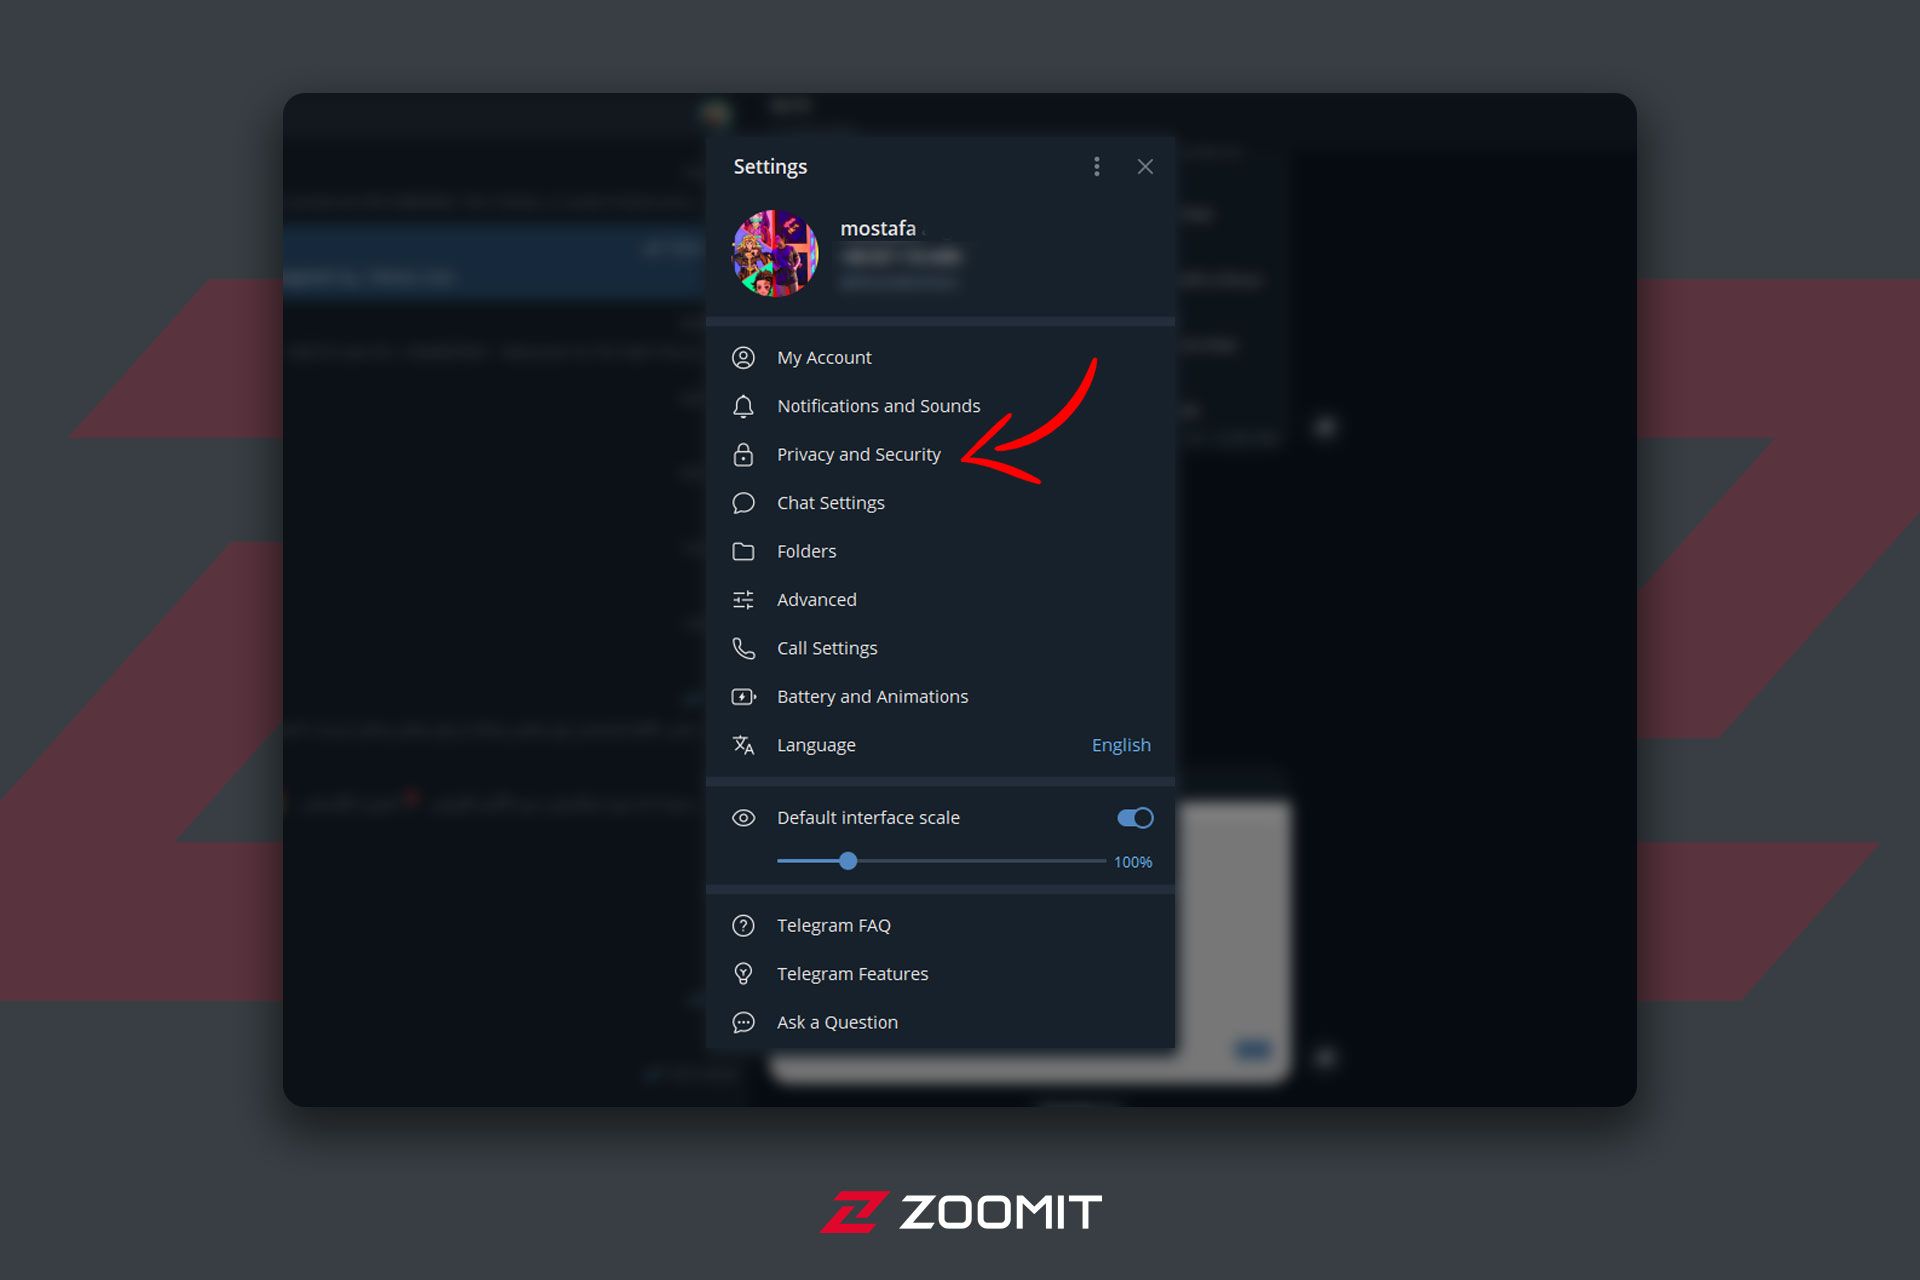Open Battery and Animations settings

pos(871,696)
